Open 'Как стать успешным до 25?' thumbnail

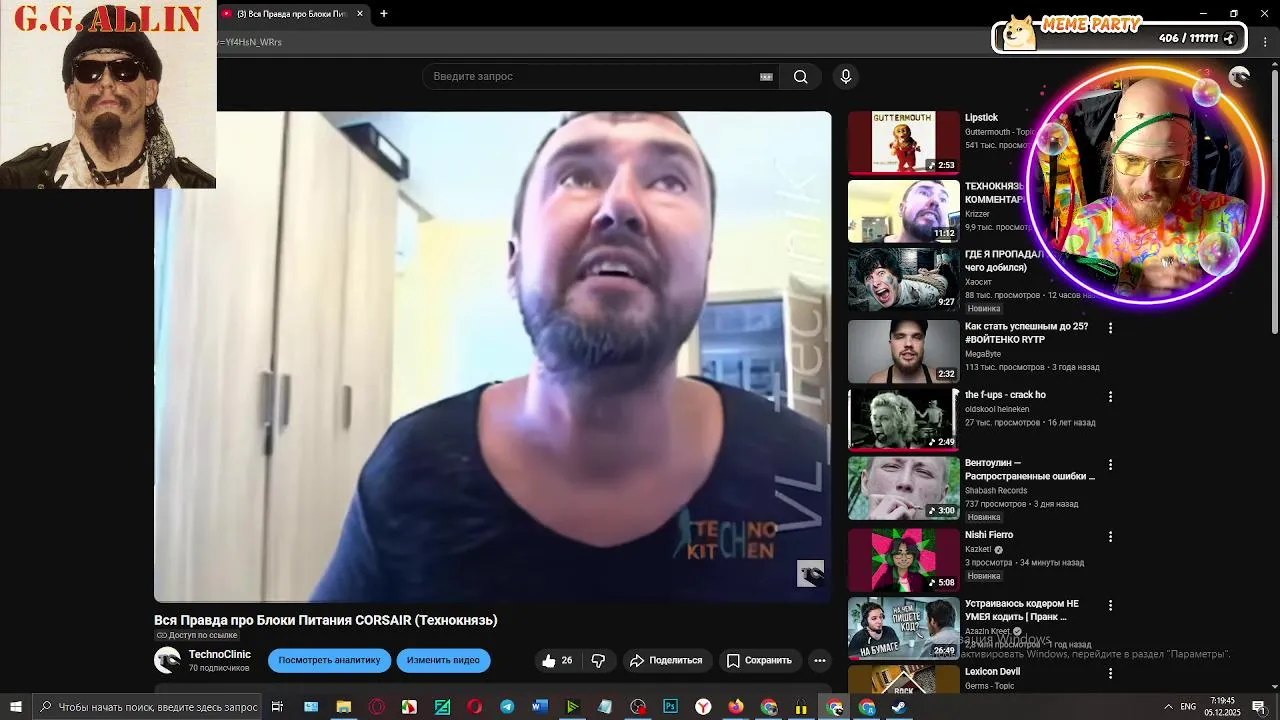click(903, 351)
